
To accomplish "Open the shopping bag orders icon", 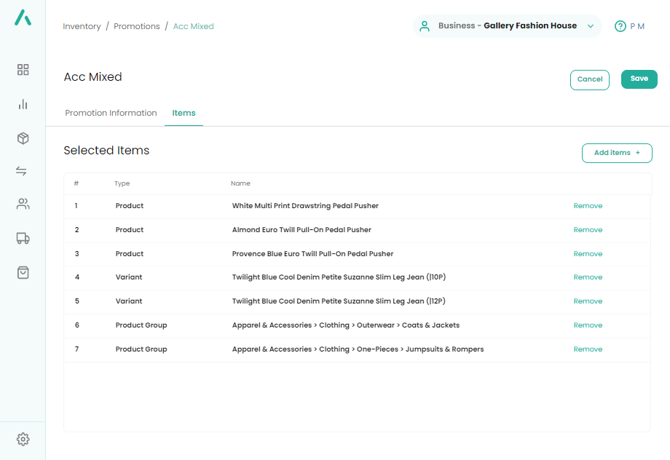I will click(x=23, y=272).
